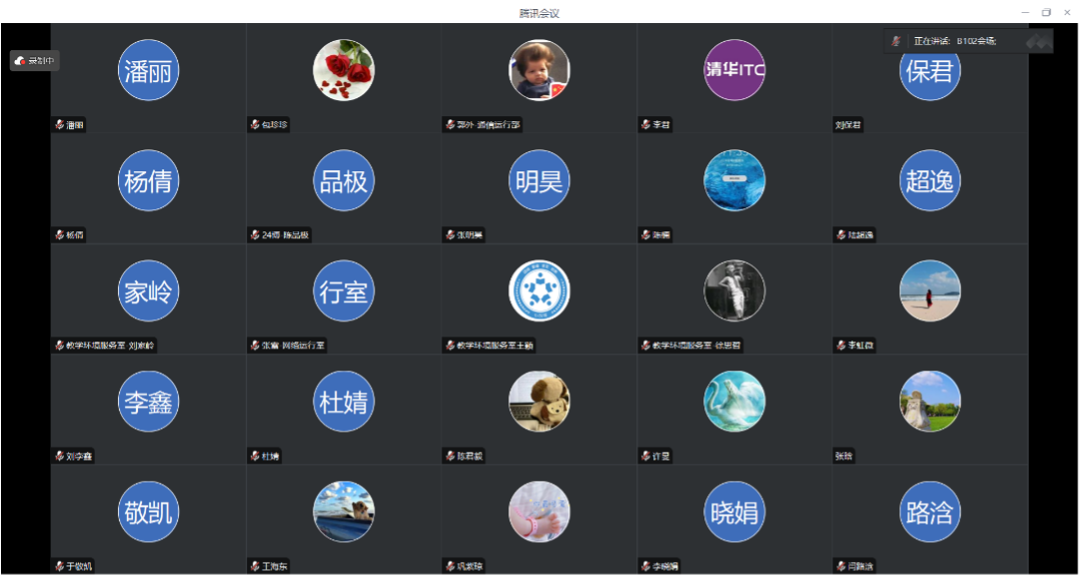This screenshot has height=577, width=1084.
Task: Click the teddy bear profile avatar
Action: coord(539,401)
